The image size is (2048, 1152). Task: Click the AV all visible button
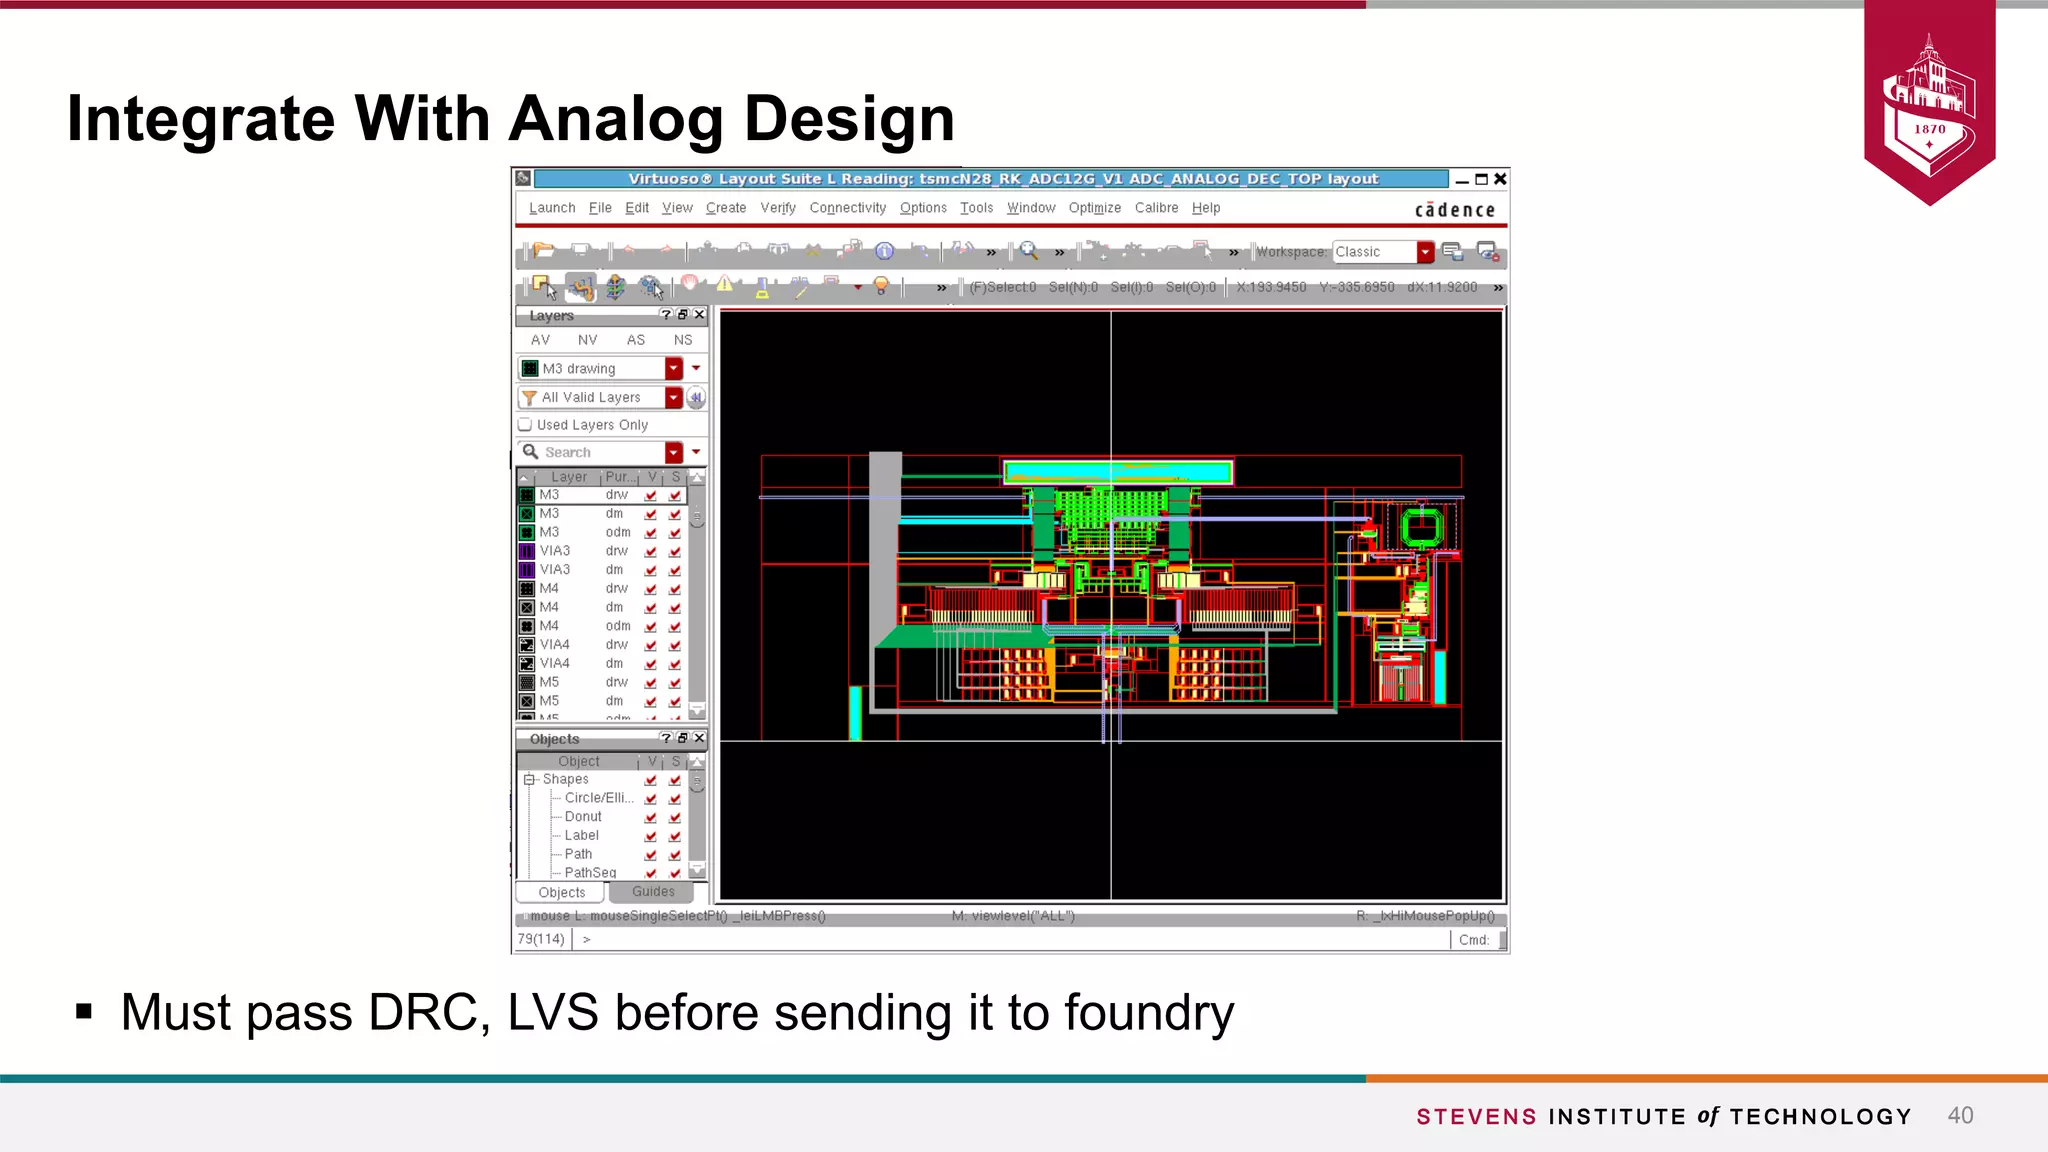point(540,340)
